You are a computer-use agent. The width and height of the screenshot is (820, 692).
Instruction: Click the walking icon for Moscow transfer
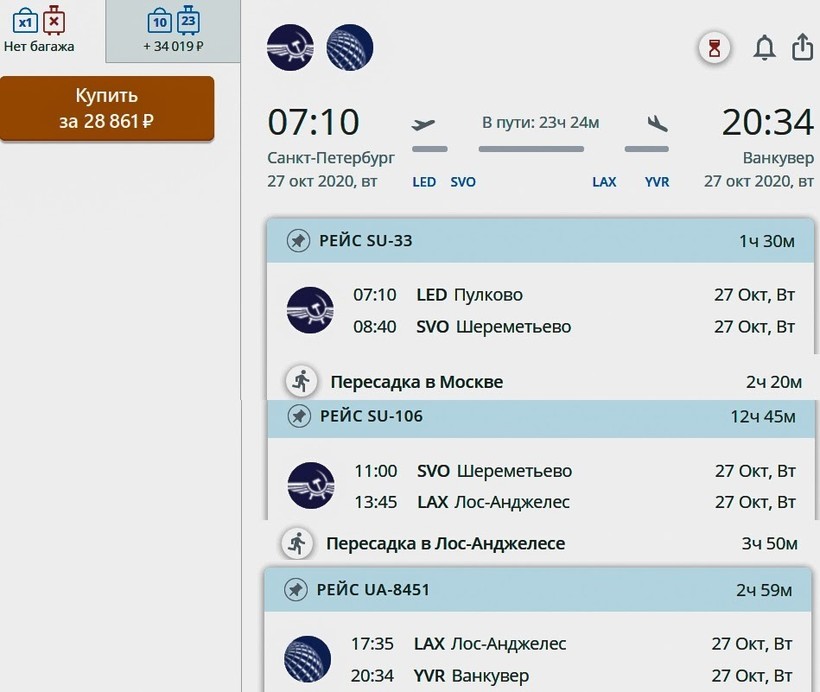tap(300, 381)
